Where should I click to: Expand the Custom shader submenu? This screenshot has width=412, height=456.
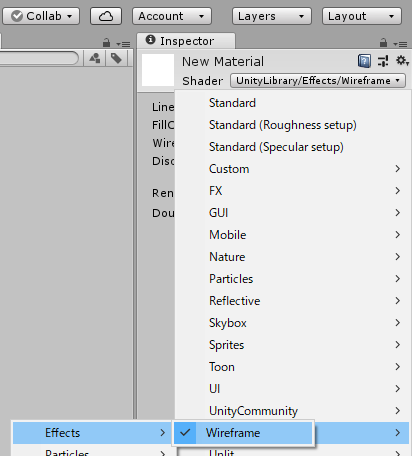point(292,169)
